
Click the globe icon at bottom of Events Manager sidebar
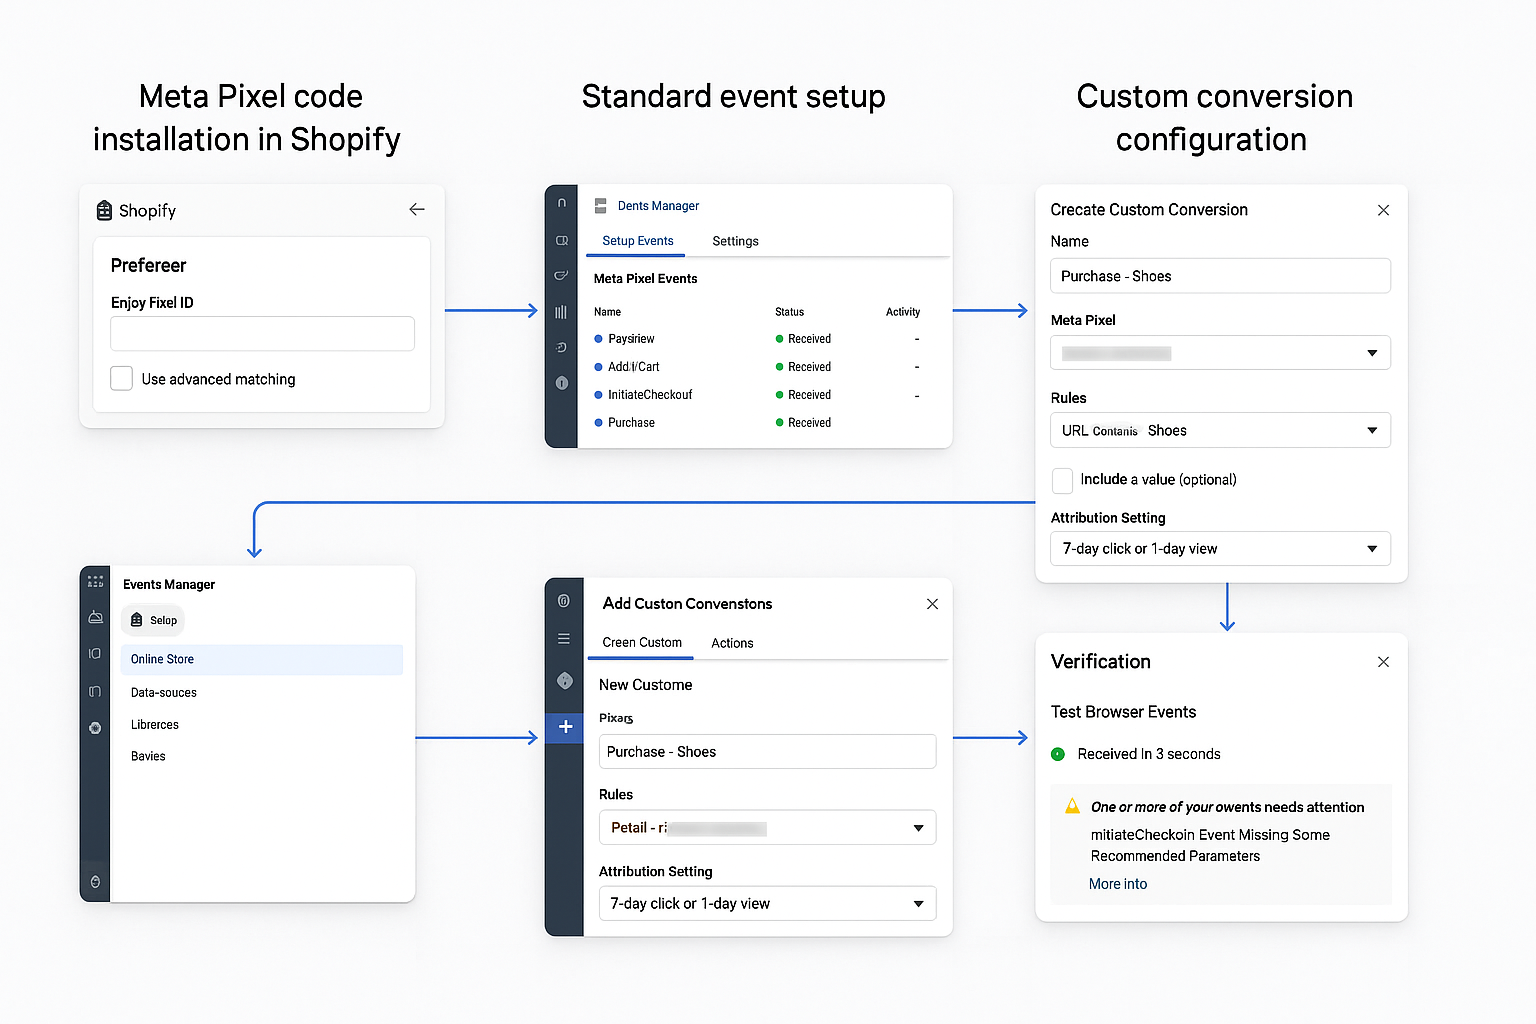(94, 882)
